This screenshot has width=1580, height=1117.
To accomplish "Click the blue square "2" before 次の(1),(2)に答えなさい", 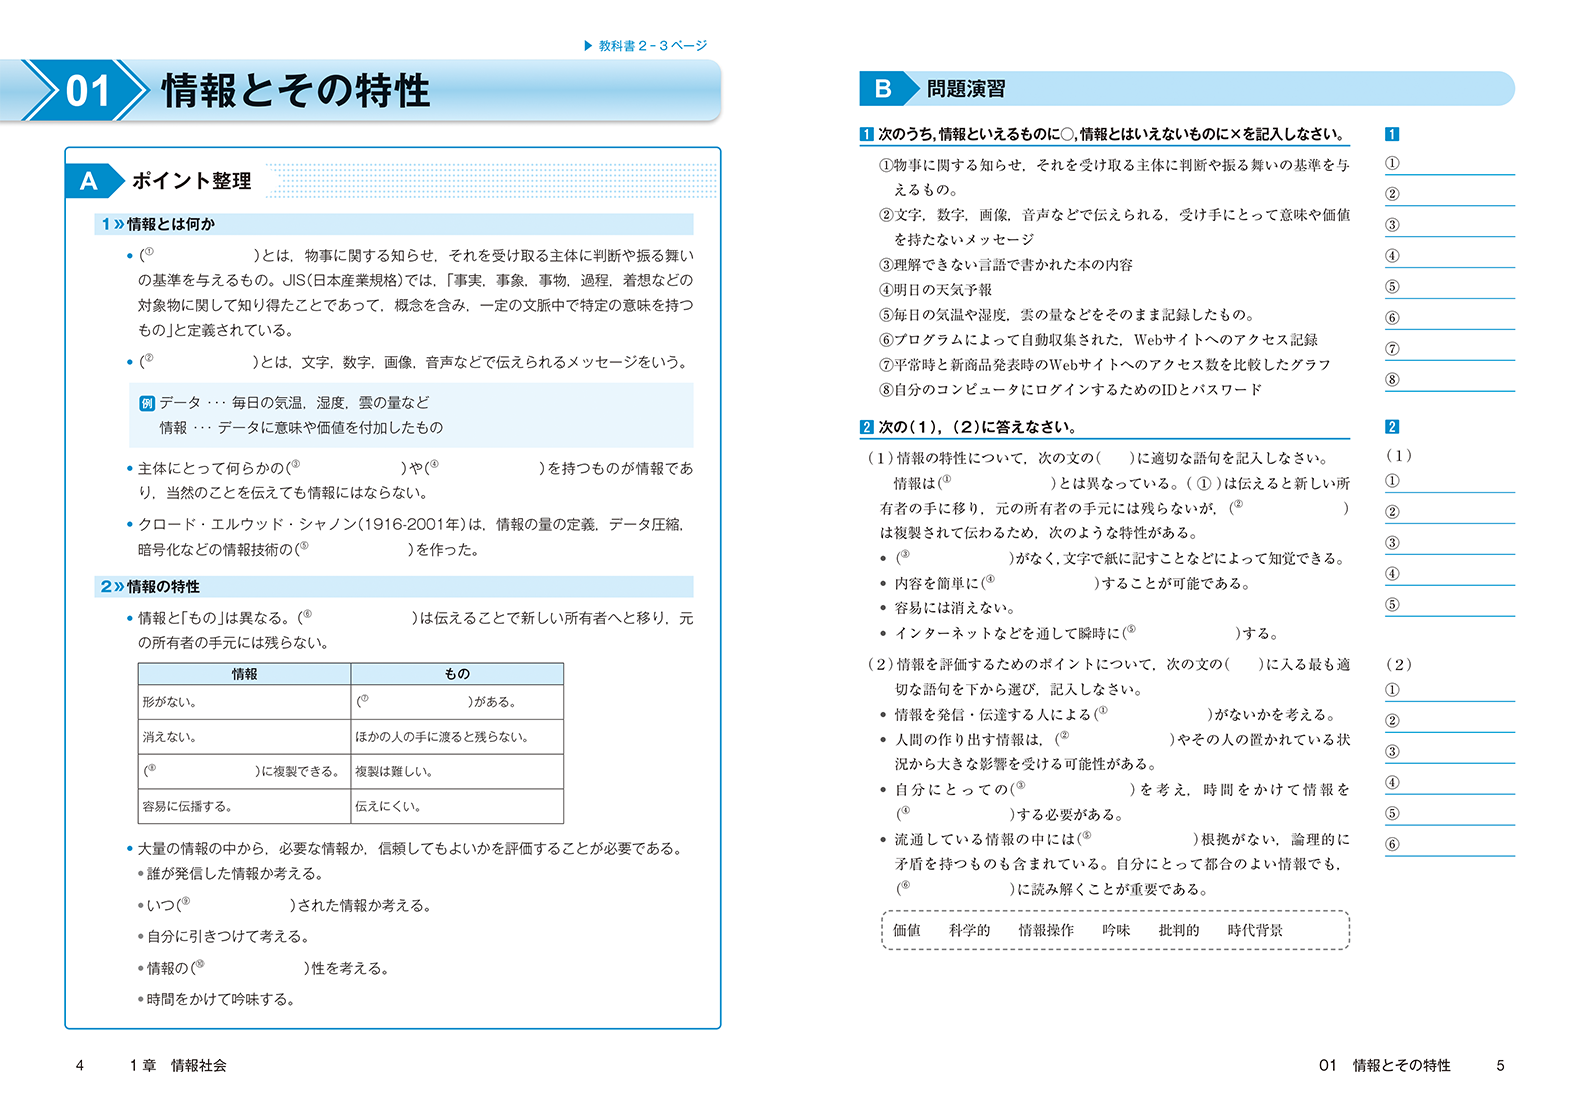I will pyautogui.click(x=867, y=427).
